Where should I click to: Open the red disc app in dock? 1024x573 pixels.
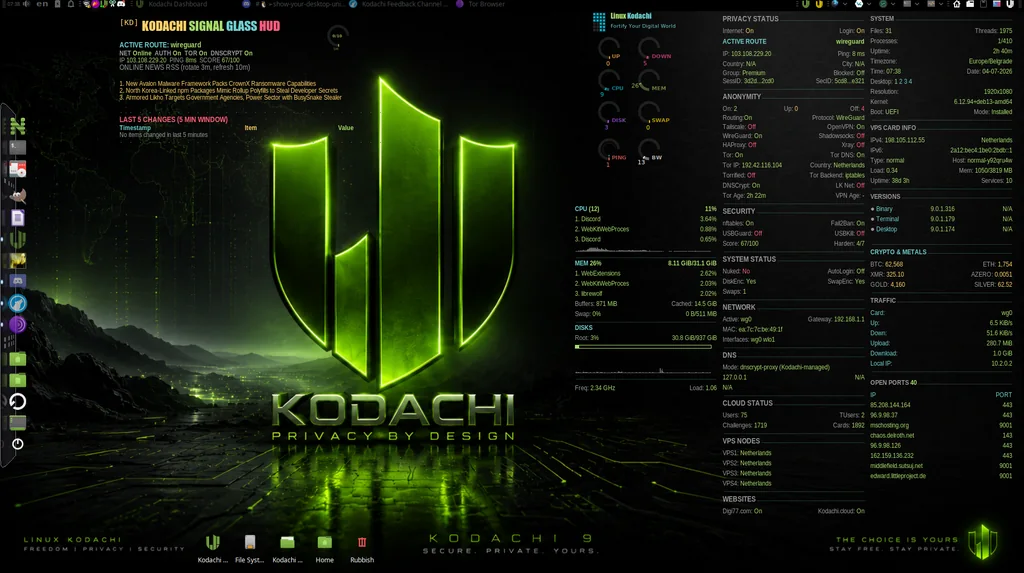click(x=18, y=169)
